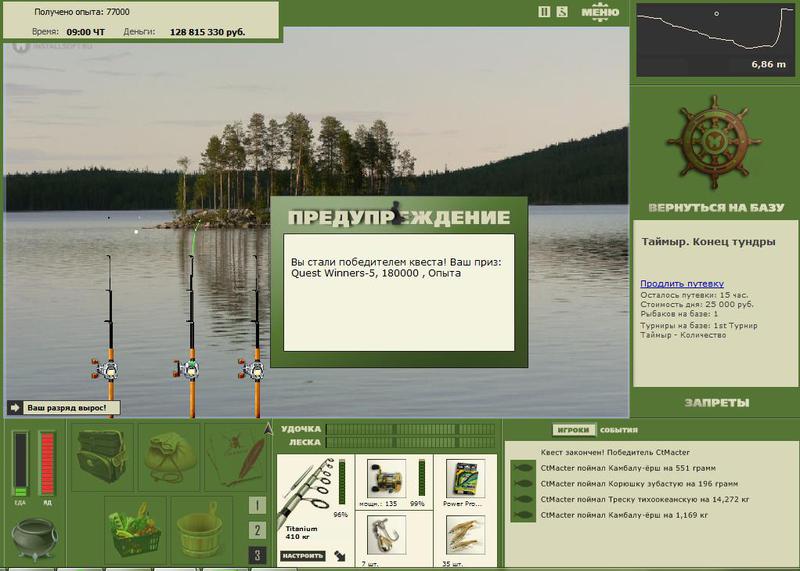Image resolution: width=800 pixels, height=571 pixels.
Task: Click the middle fishing rod reel with the green spool
Action: [187, 369]
